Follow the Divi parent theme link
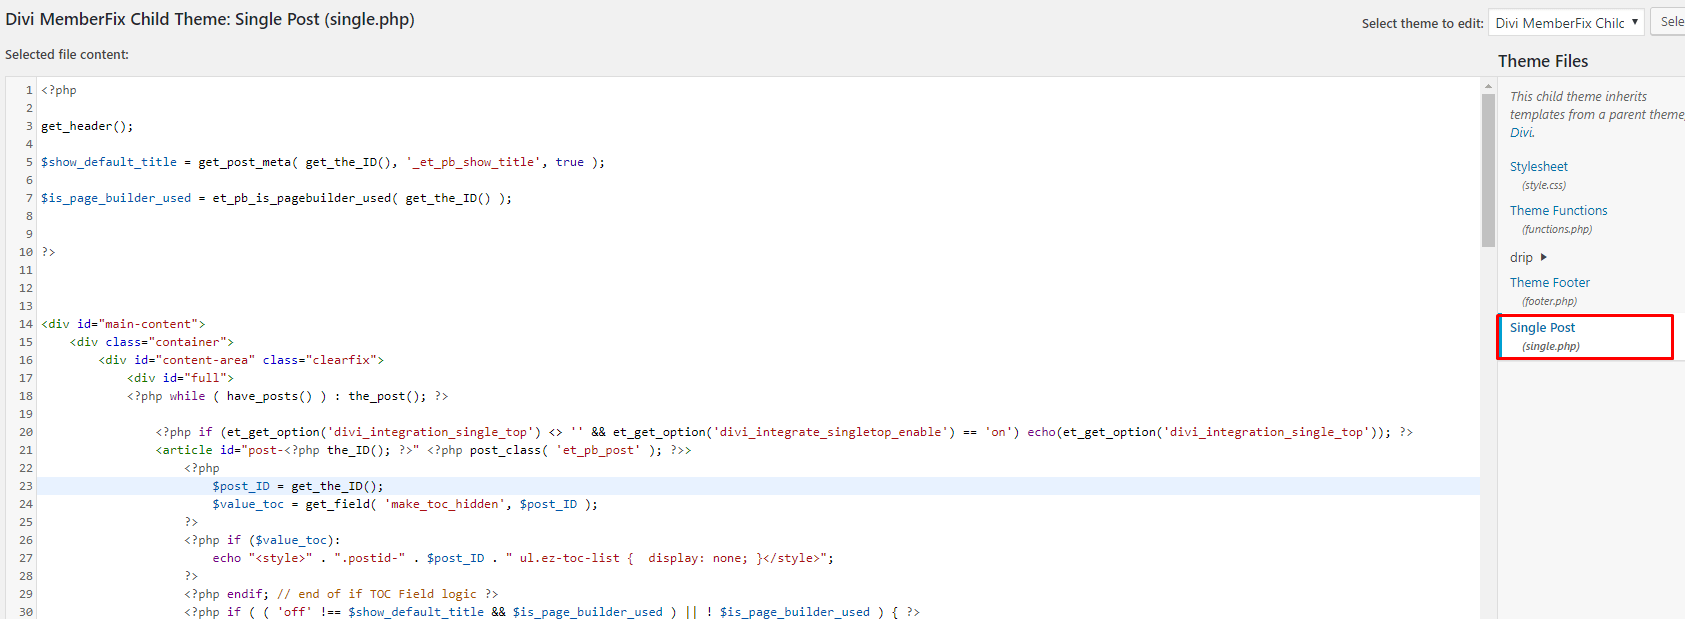This screenshot has width=1685, height=619. [x=1521, y=133]
